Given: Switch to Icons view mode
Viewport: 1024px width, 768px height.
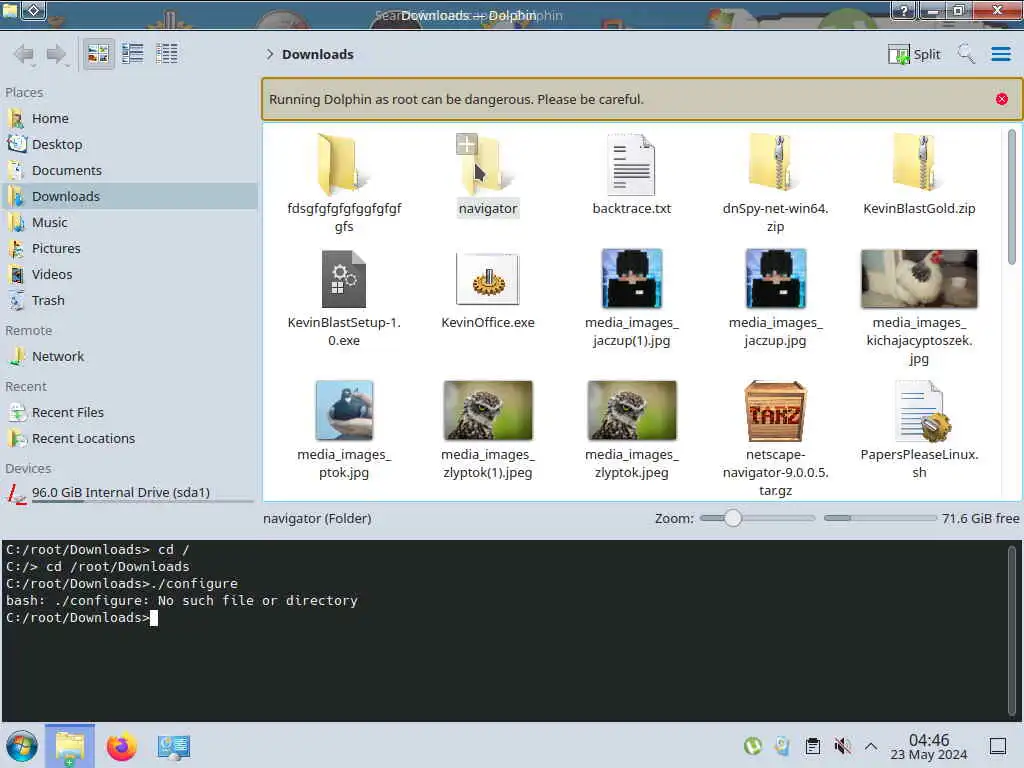Looking at the screenshot, I should point(98,54).
